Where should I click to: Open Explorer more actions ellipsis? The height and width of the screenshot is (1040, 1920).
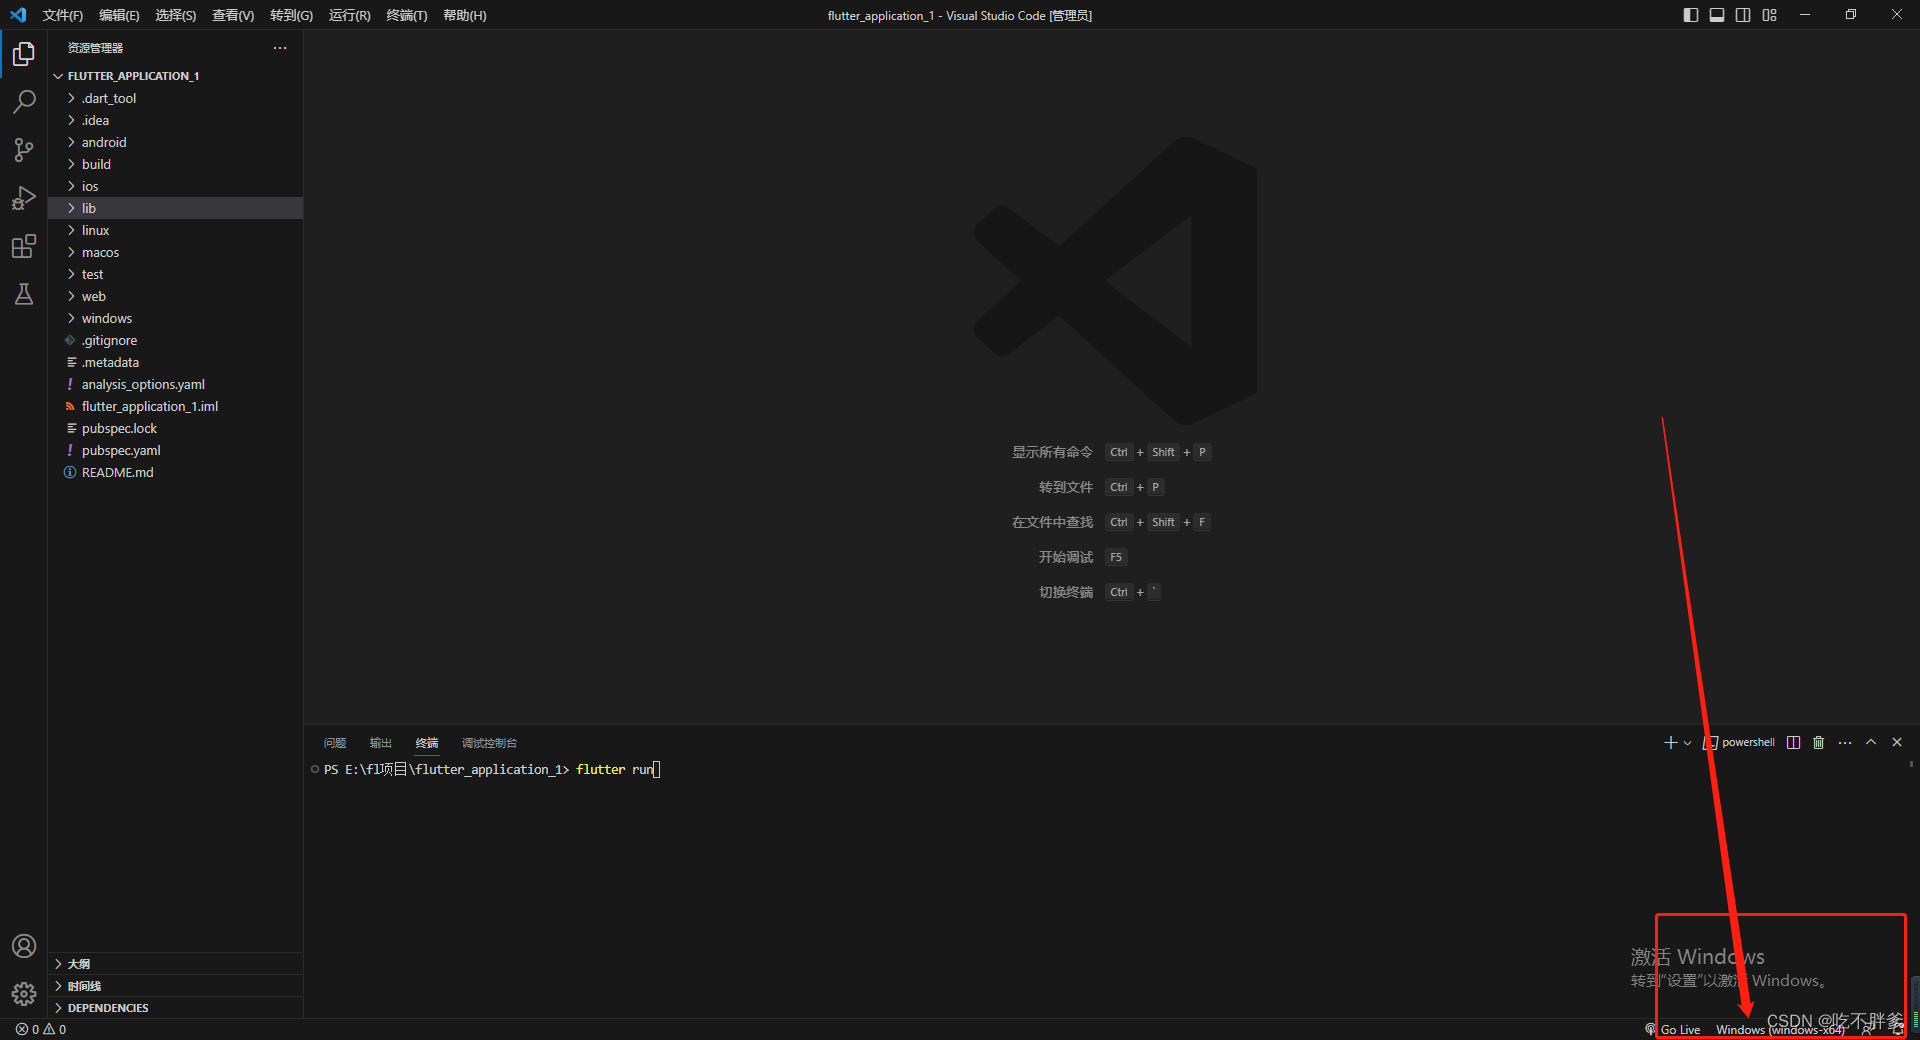coord(280,48)
